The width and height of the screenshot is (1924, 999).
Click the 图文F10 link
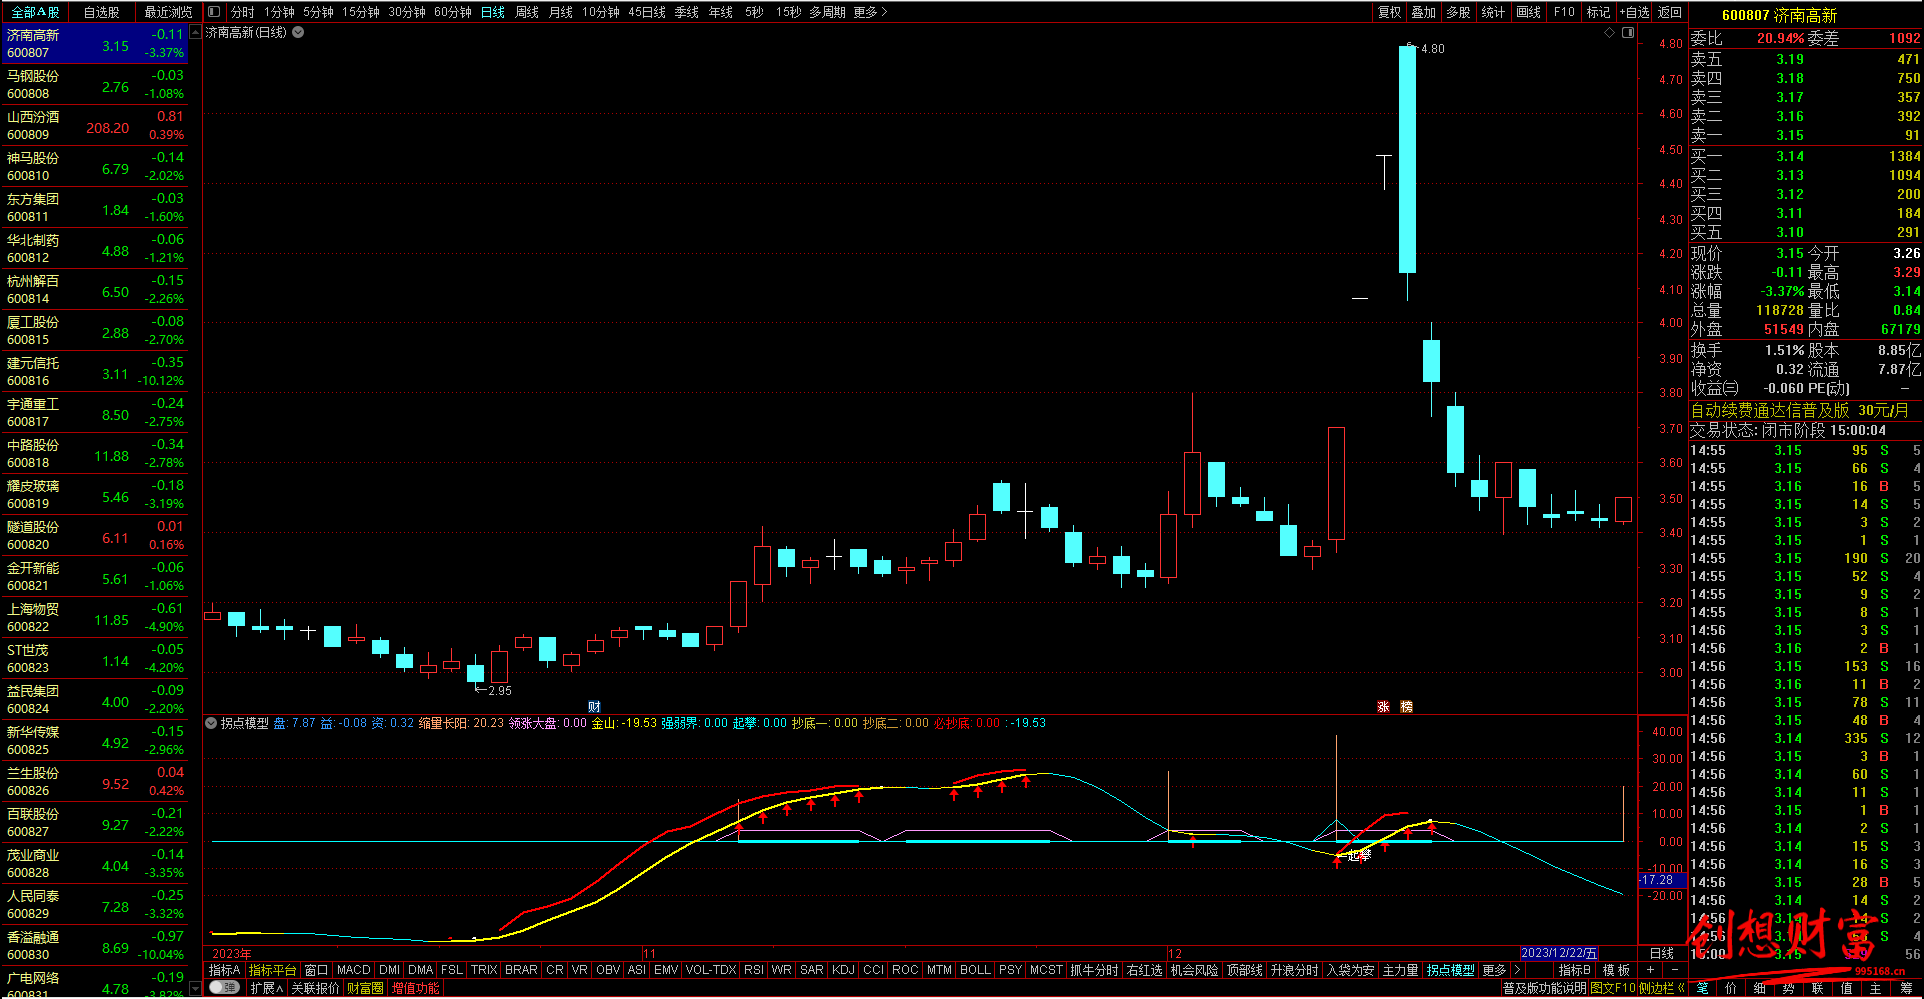tap(1613, 988)
